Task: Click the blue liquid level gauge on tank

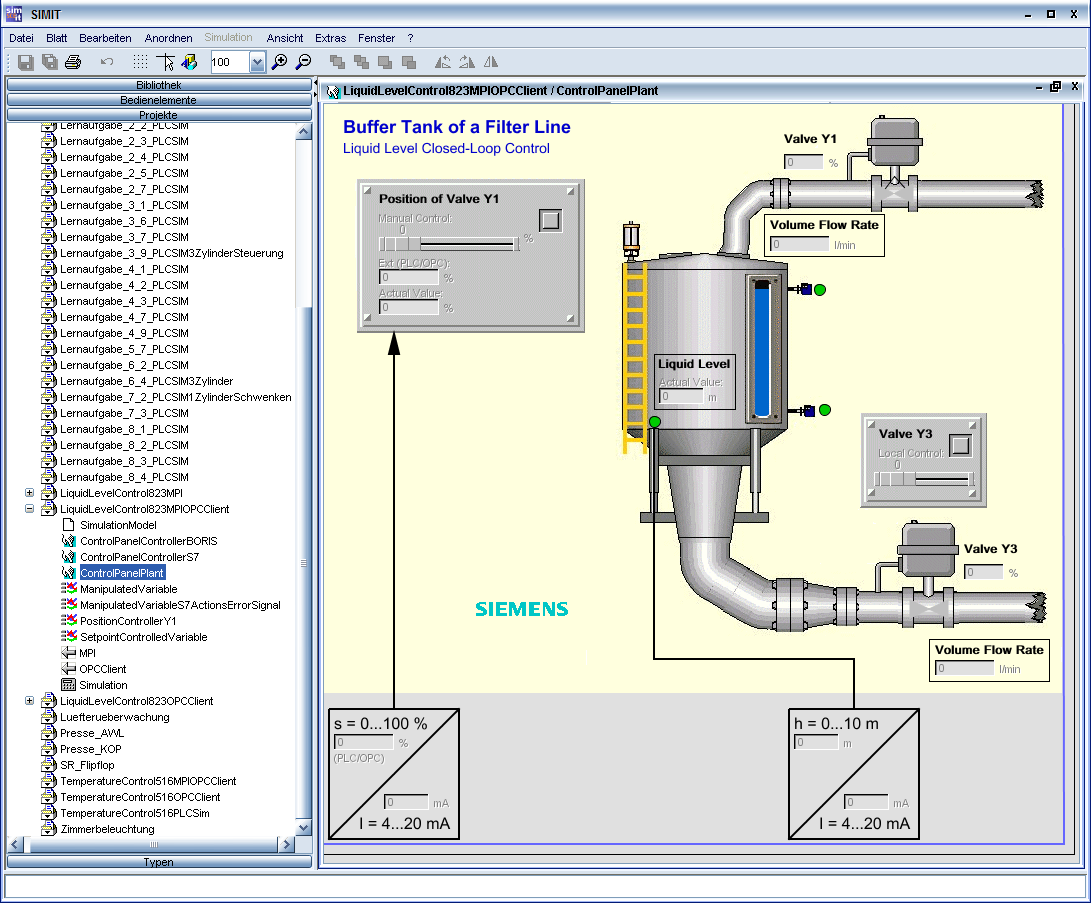Action: click(762, 349)
